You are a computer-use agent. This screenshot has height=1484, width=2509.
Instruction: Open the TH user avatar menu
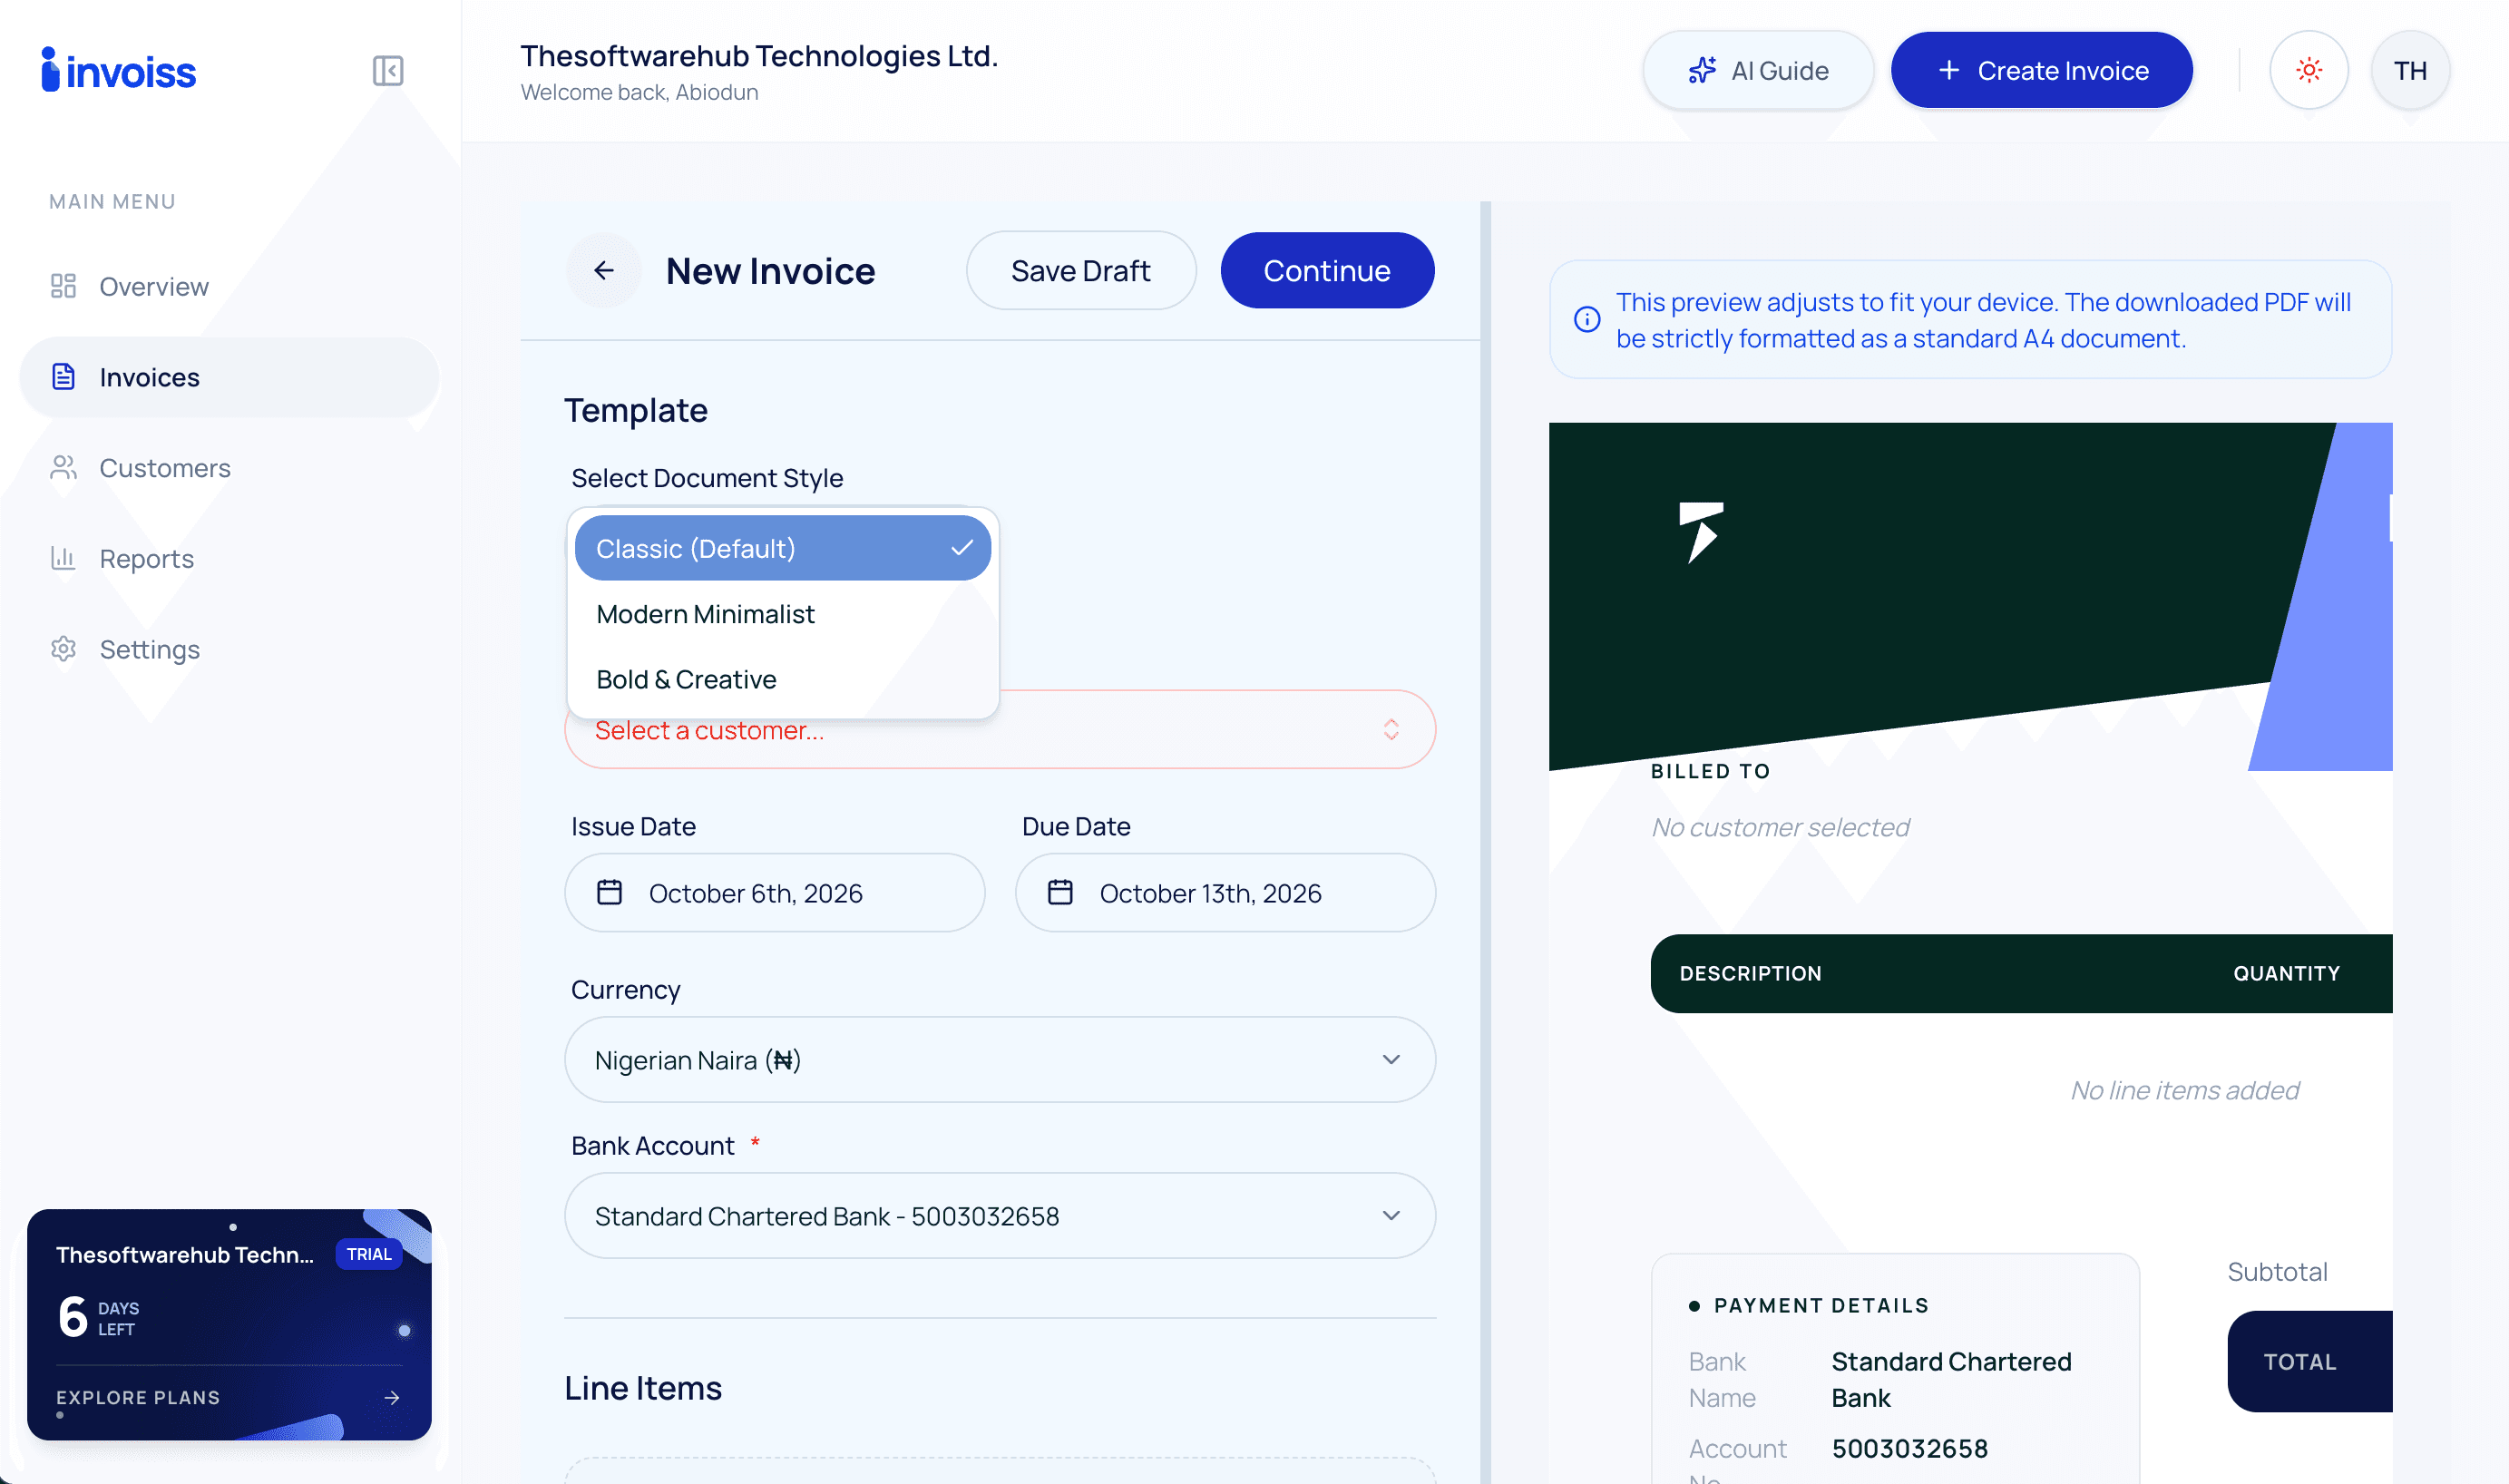tap(2410, 71)
